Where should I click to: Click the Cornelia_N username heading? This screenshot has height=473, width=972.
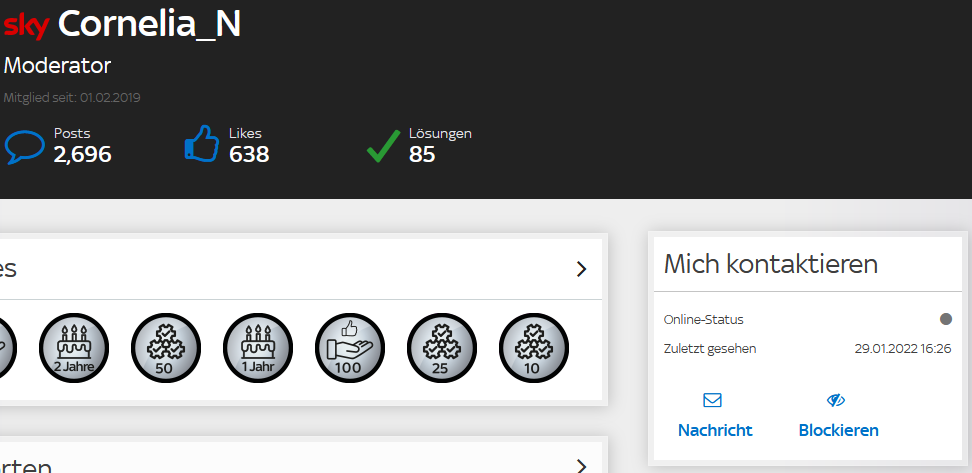click(149, 24)
